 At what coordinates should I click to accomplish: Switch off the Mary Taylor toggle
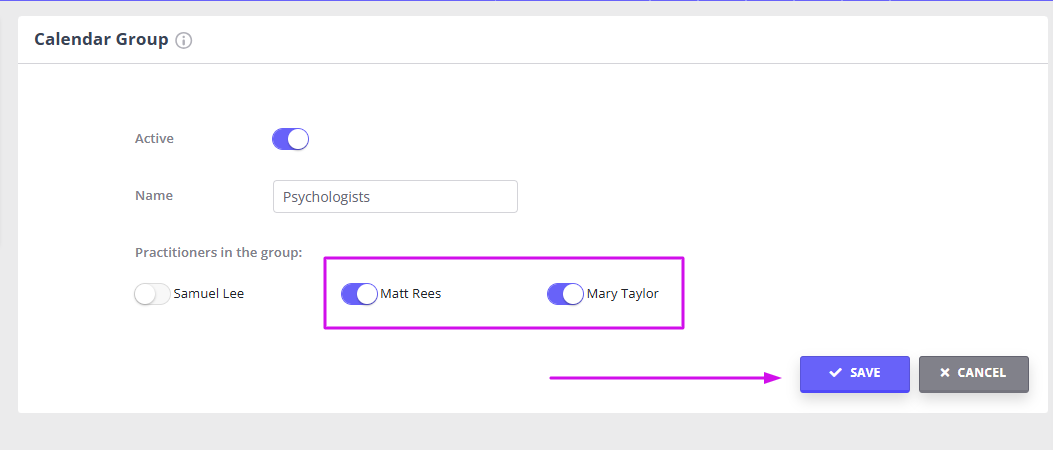pyautogui.click(x=565, y=294)
